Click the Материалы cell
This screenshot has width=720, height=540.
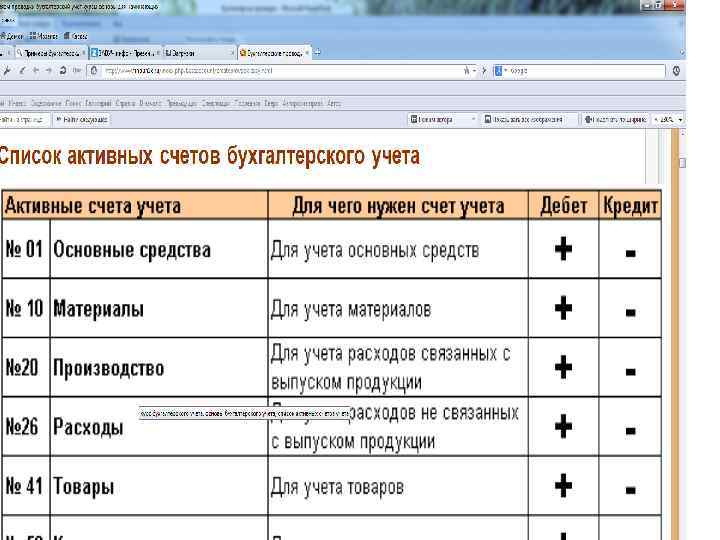159,308
